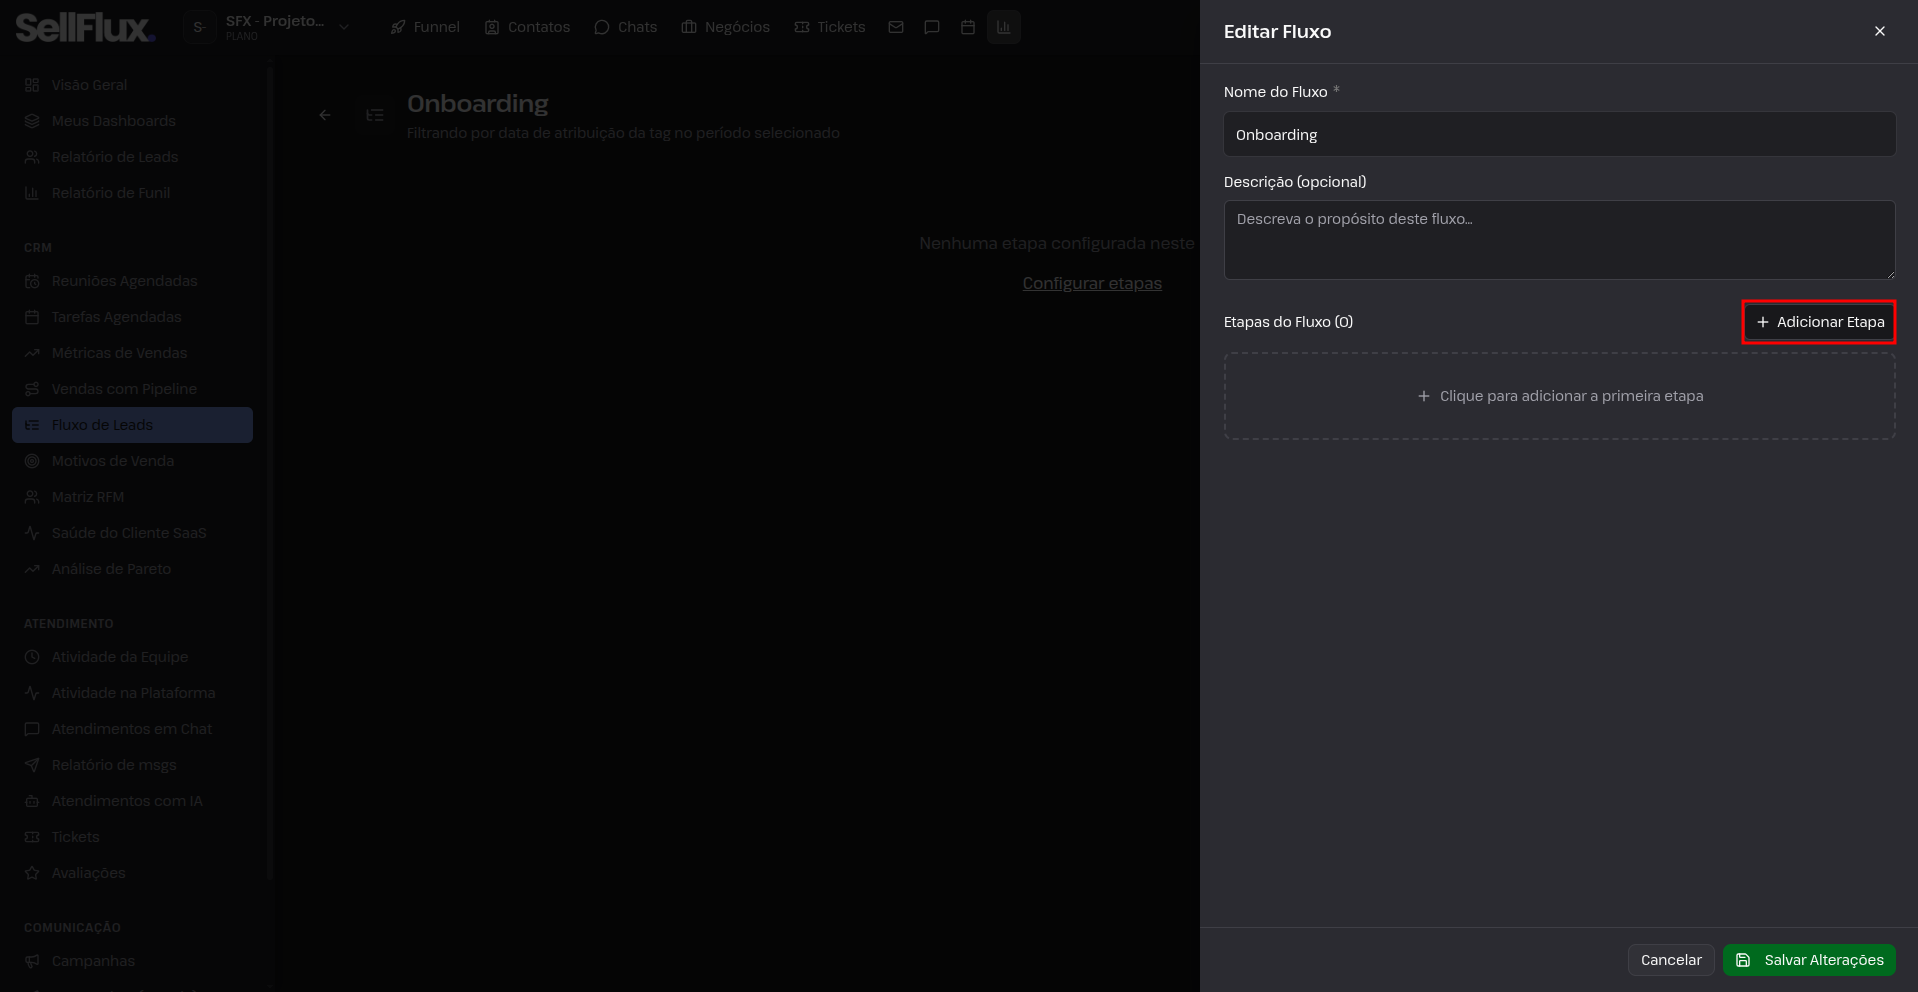Click the clock icon beside Atividade da Equipe

(x=32, y=657)
